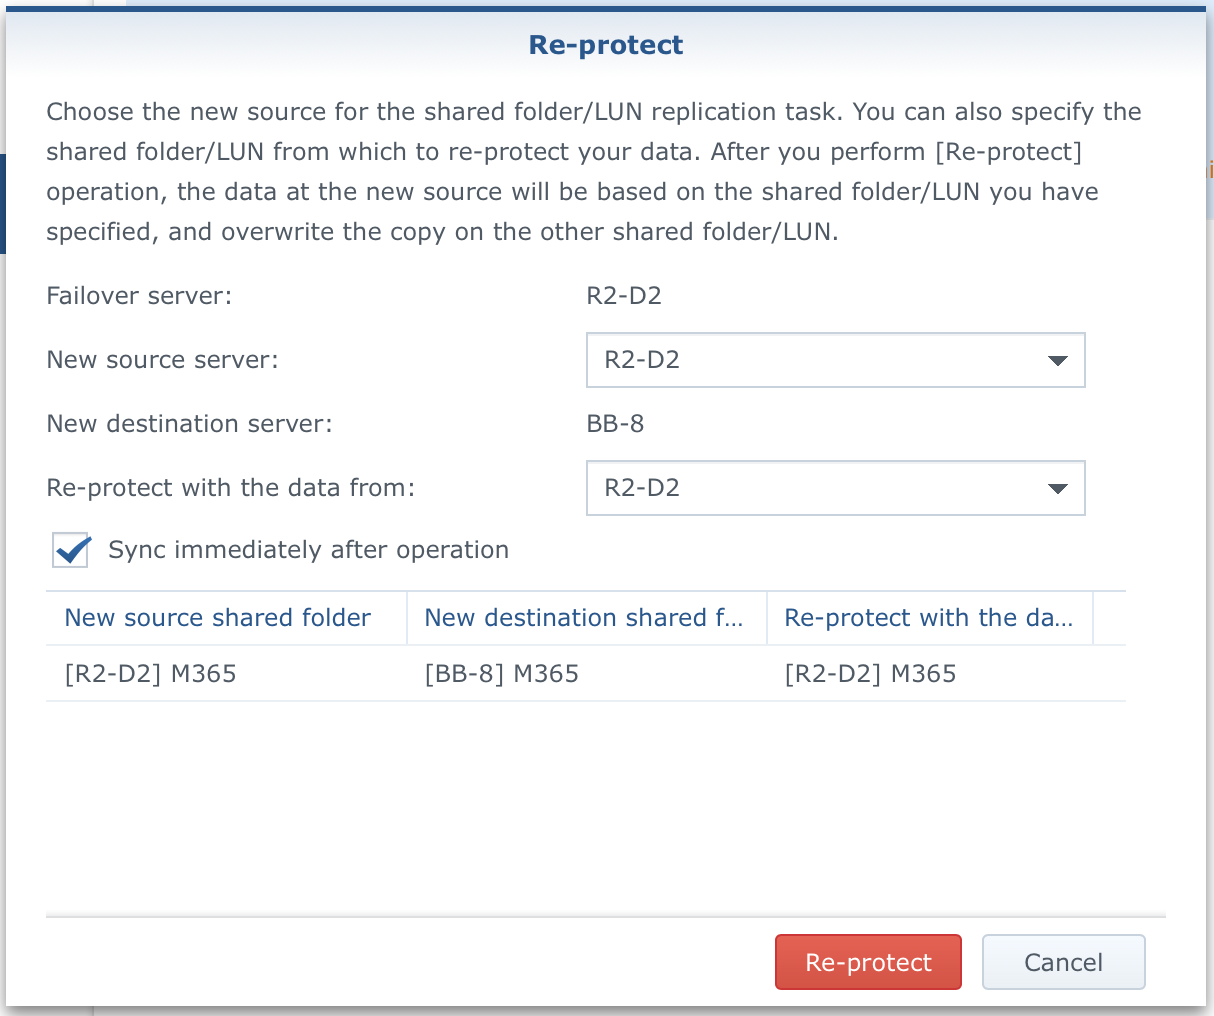
Task: Click the Failover server value R2-D2
Action: pos(624,296)
